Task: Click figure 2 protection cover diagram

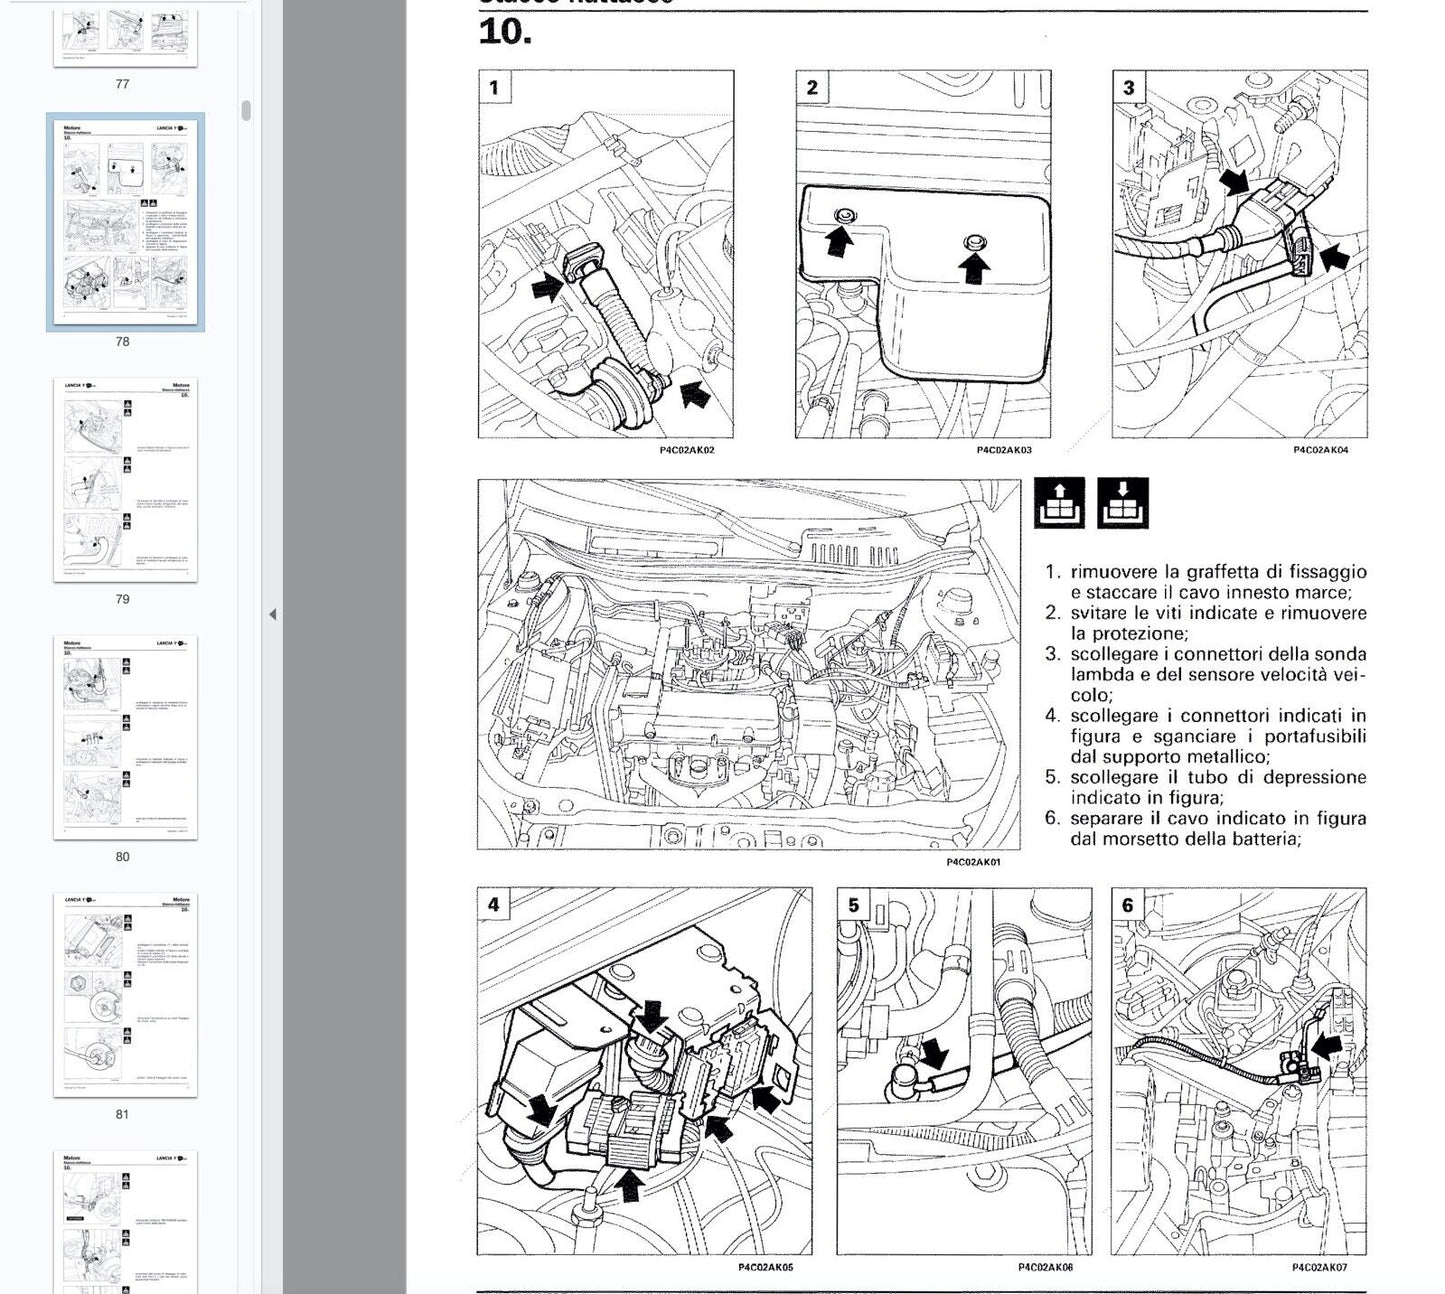Action: pos(923,254)
